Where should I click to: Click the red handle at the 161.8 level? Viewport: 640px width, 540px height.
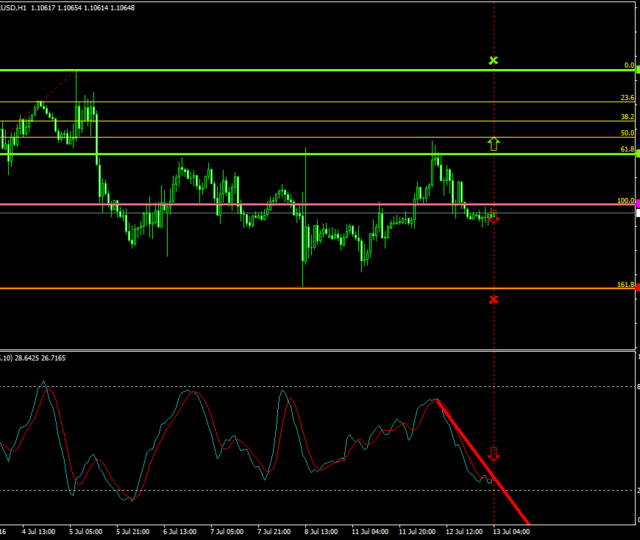point(636,288)
